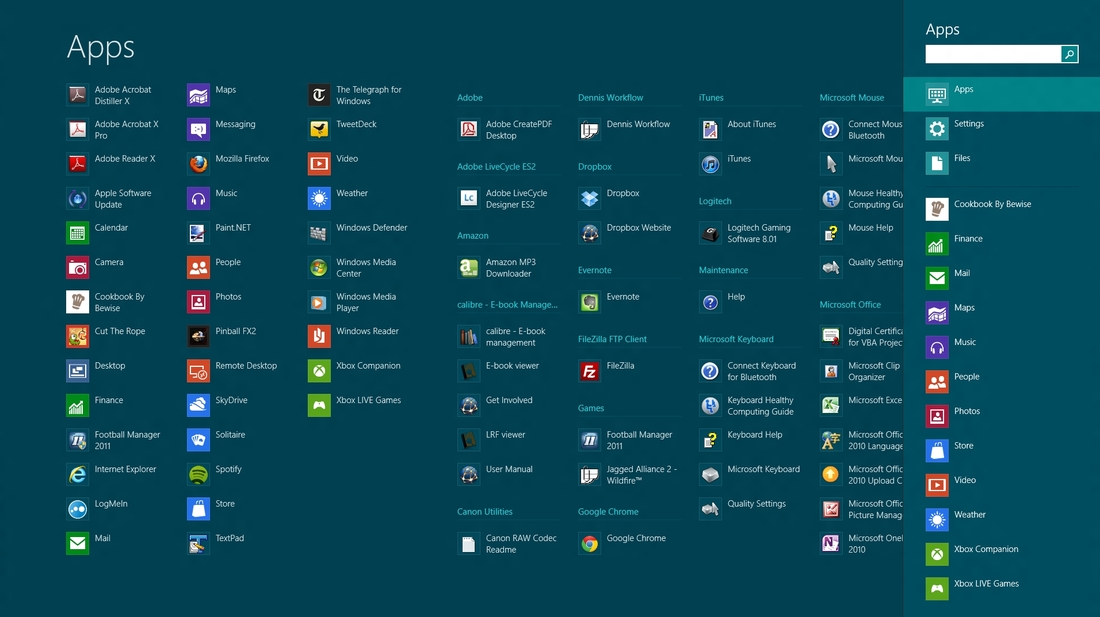Select the Settings search scope
This screenshot has height=617, width=1100.
[x=1002, y=128]
